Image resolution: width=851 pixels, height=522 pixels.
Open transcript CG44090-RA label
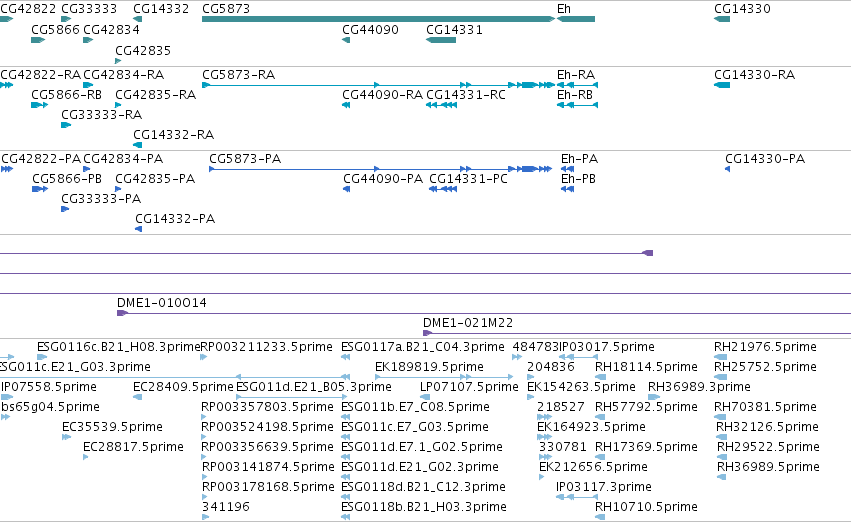382,94
